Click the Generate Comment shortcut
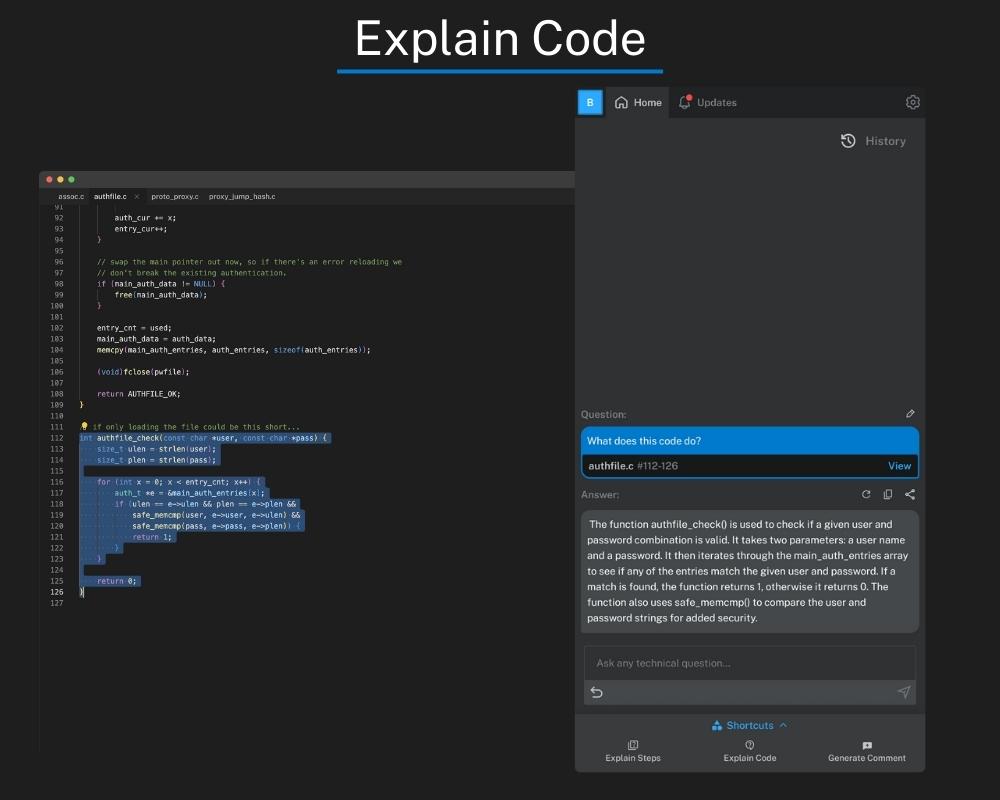The width and height of the screenshot is (1000, 800). point(867,752)
